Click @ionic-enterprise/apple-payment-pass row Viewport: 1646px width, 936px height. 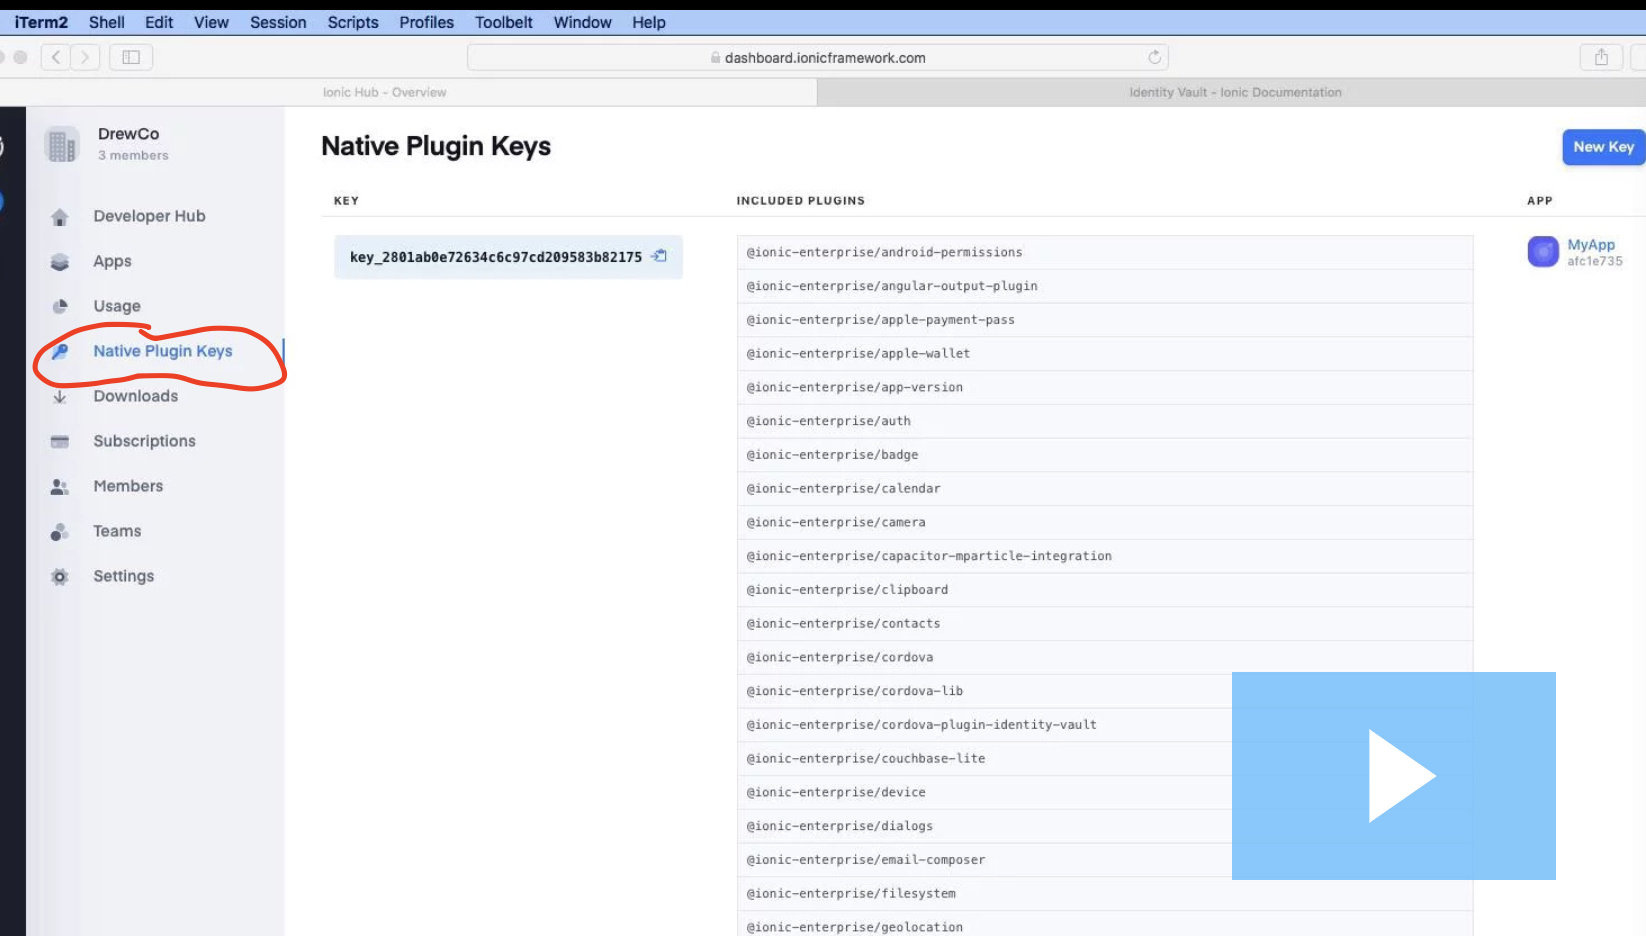point(1105,320)
